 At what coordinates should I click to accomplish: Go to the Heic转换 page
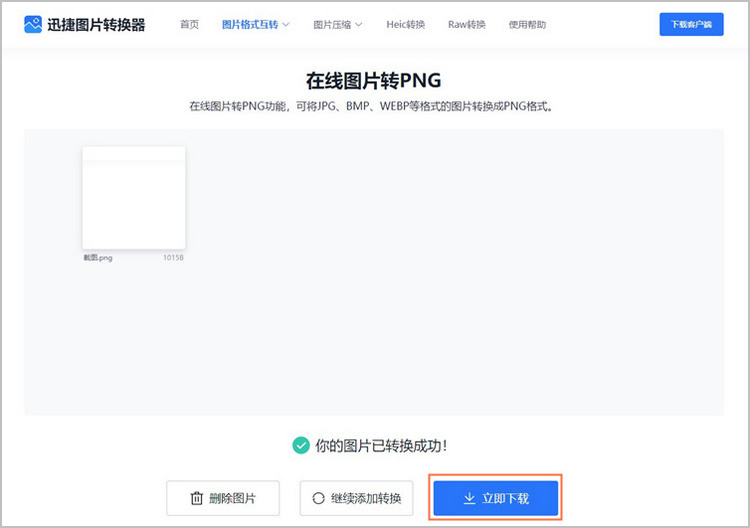click(406, 24)
